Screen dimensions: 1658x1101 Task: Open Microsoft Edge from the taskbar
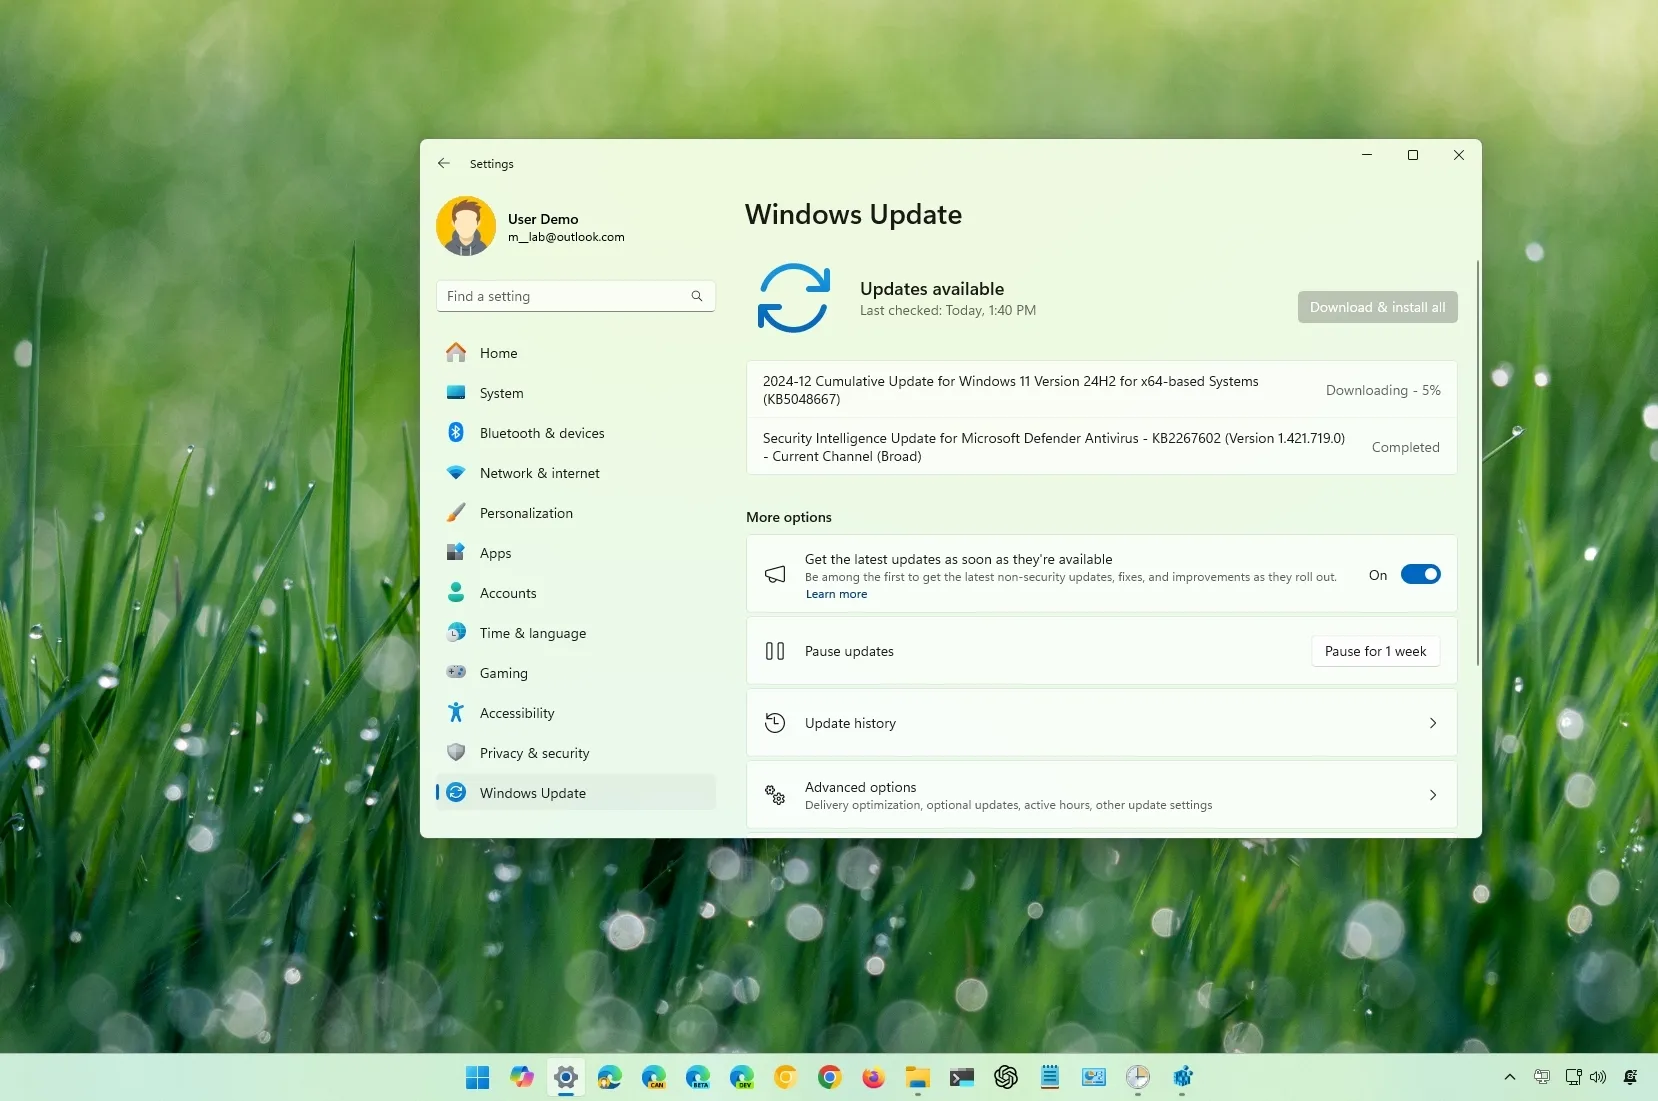pyautogui.click(x=610, y=1077)
